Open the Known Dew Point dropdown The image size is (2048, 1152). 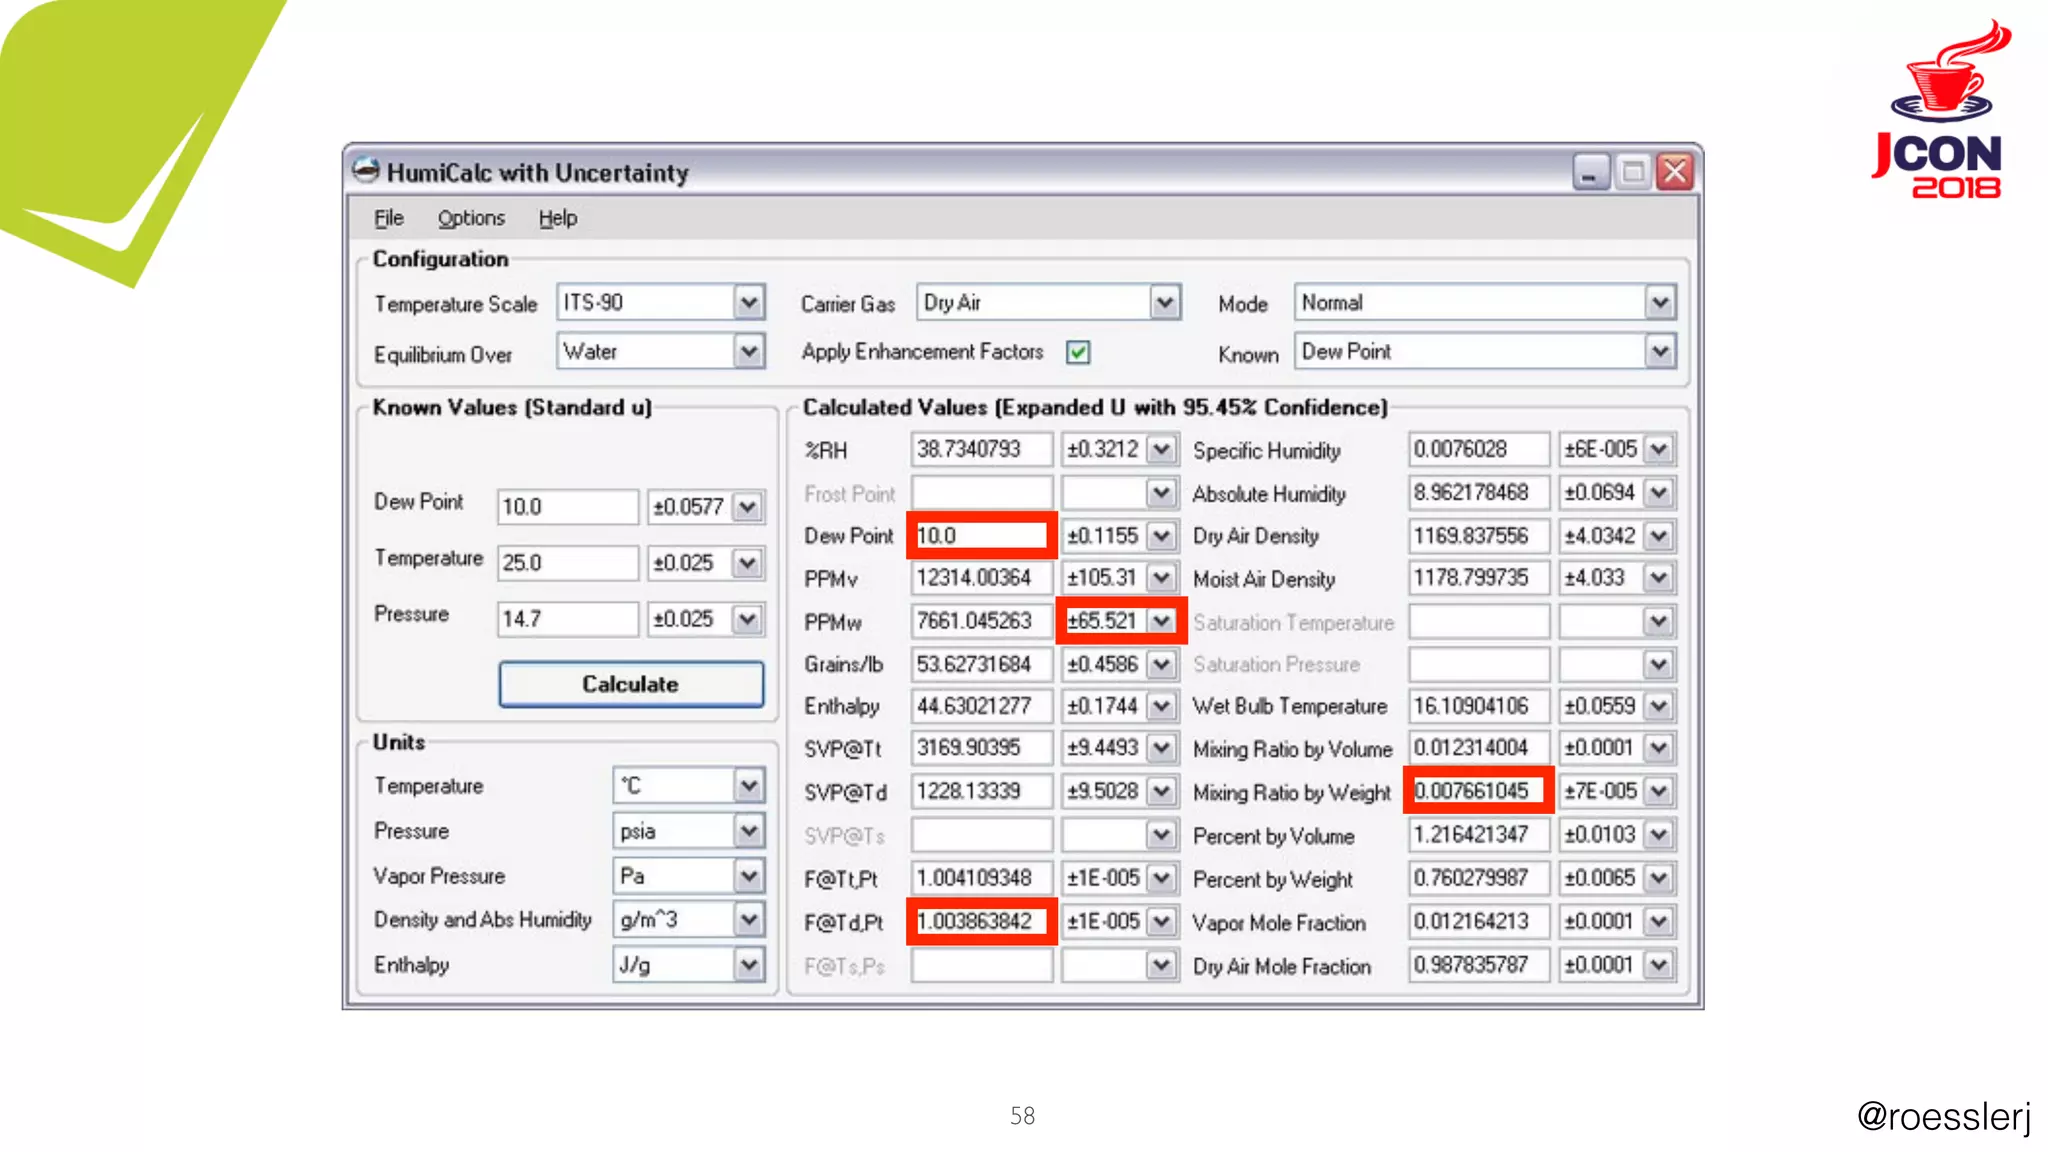pos(1660,352)
